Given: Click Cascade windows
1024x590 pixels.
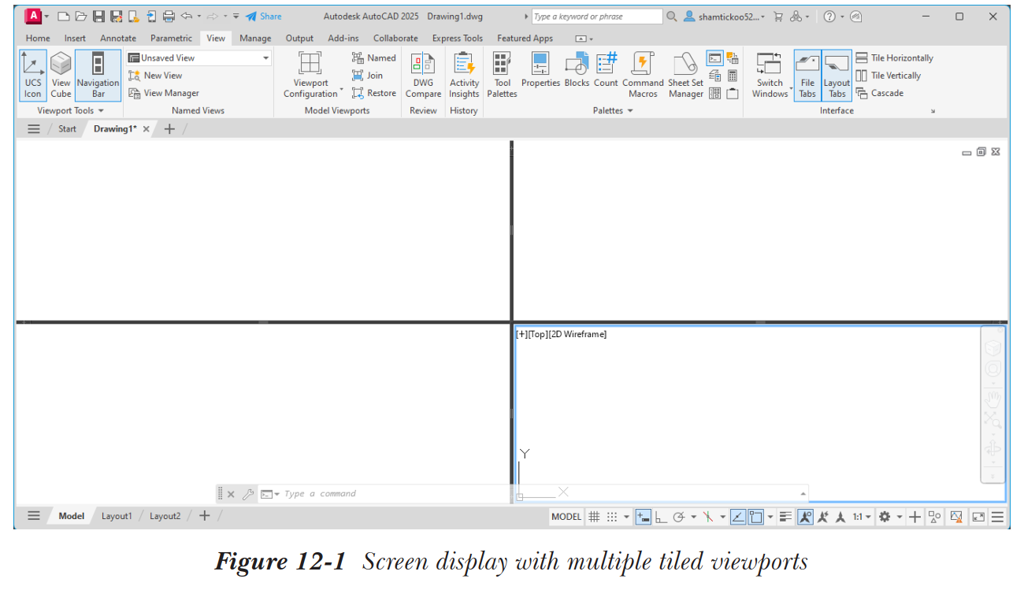Looking at the screenshot, I should coord(880,93).
